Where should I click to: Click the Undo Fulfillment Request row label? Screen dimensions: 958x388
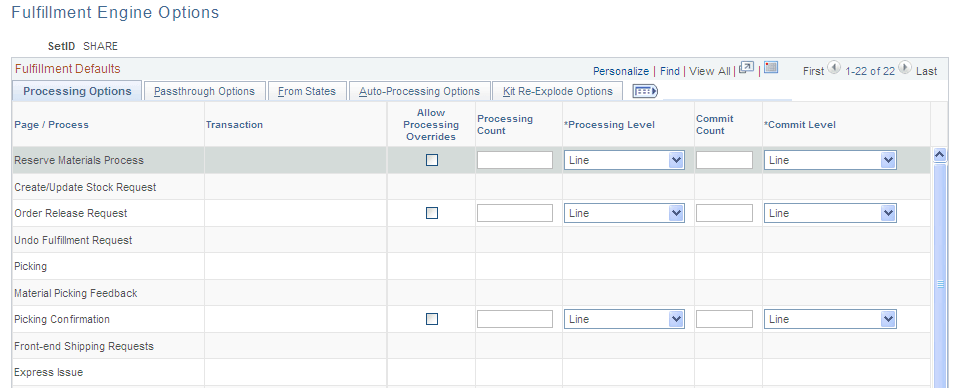pos(73,240)
